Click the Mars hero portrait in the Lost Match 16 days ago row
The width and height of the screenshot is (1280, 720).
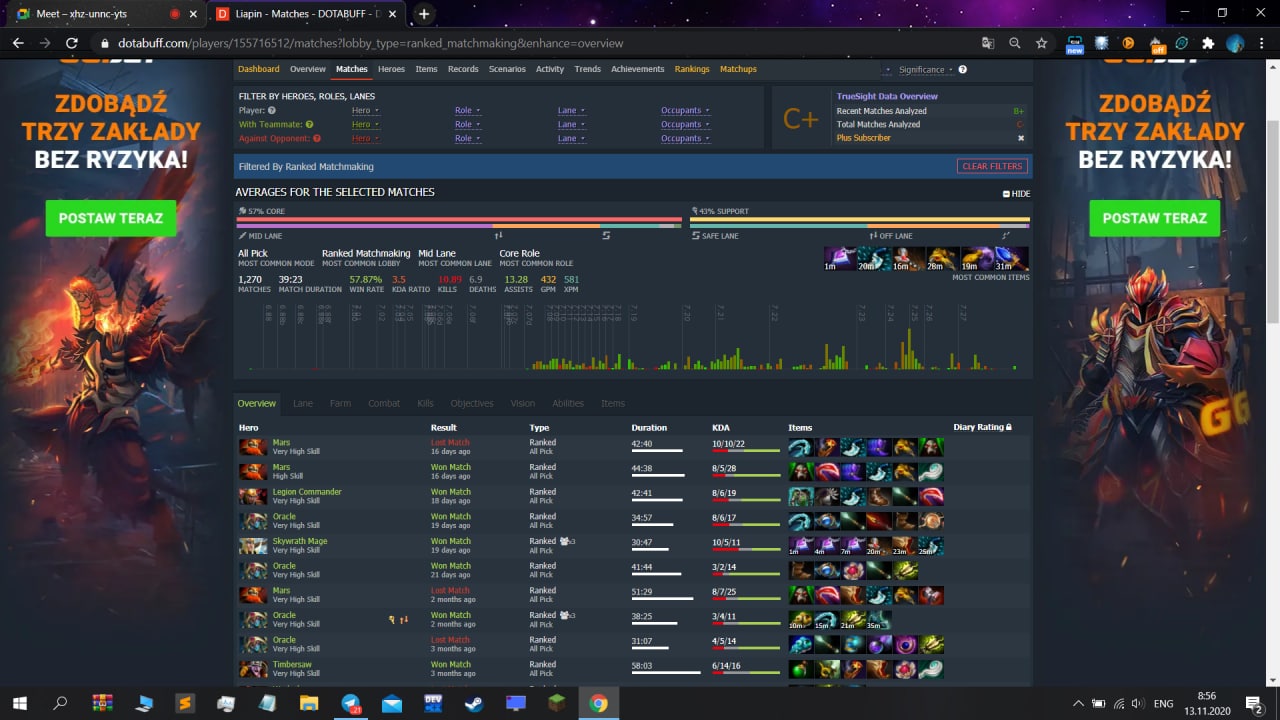tap(252, 446)
